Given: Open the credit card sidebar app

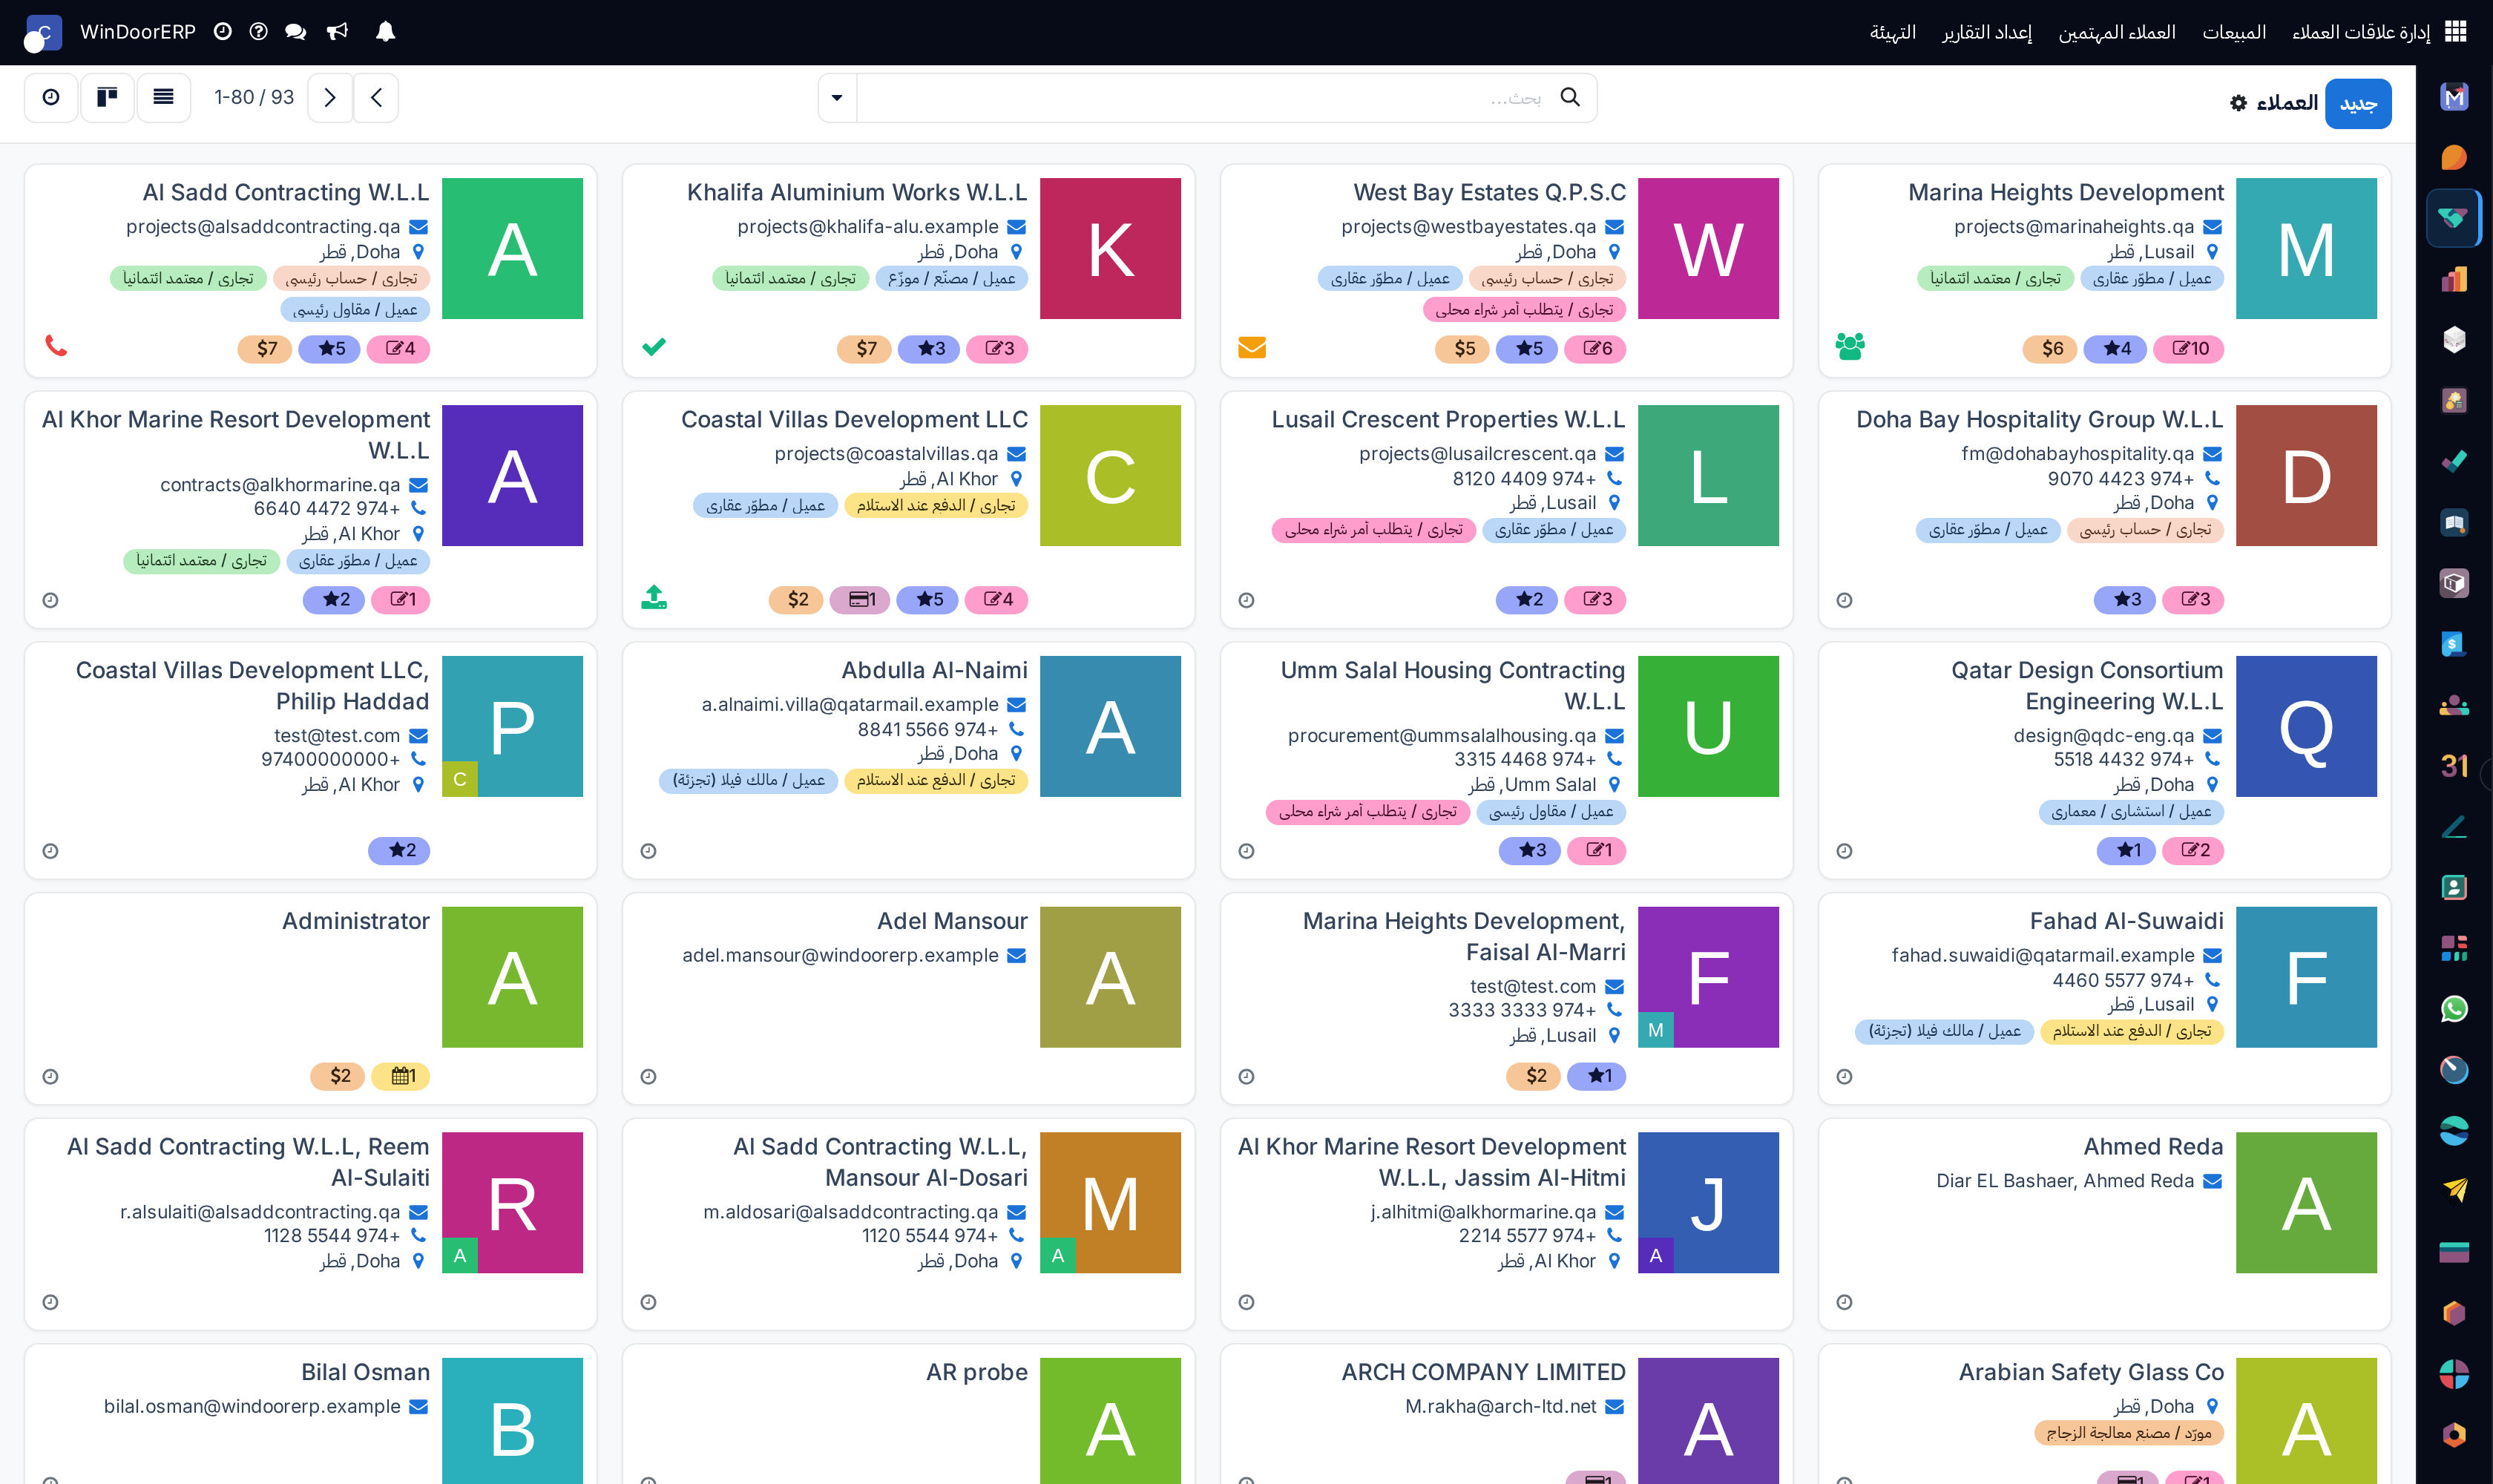Looking at the screenshot, I should click(2454, 1252).
